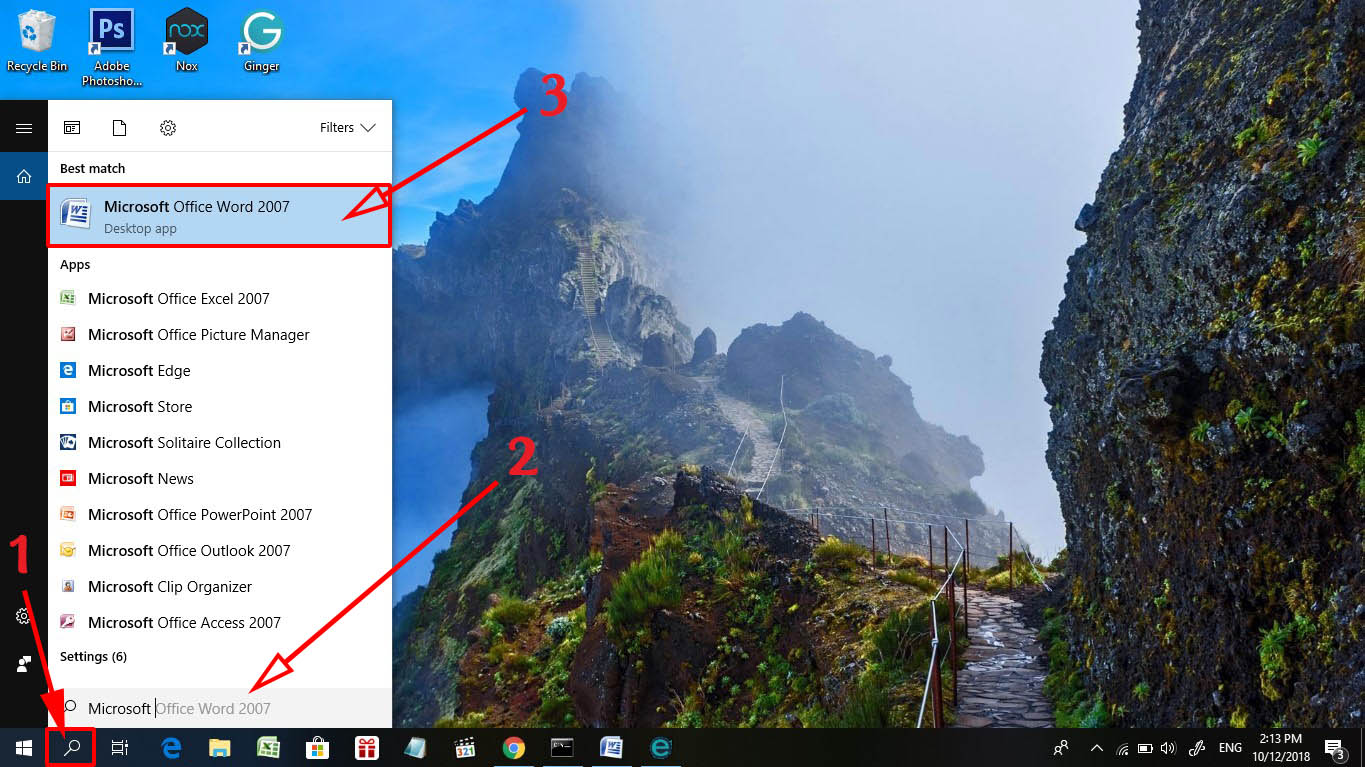The height and width of the screenshot is (767, 1365).
Task: Click into the search text box
Action: (219, 708)
